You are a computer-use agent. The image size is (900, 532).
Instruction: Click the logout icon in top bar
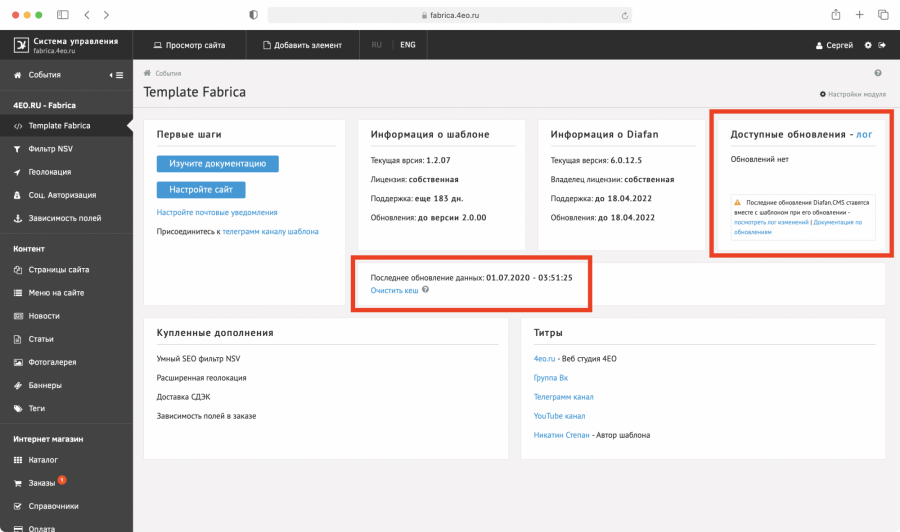[882, 45]
